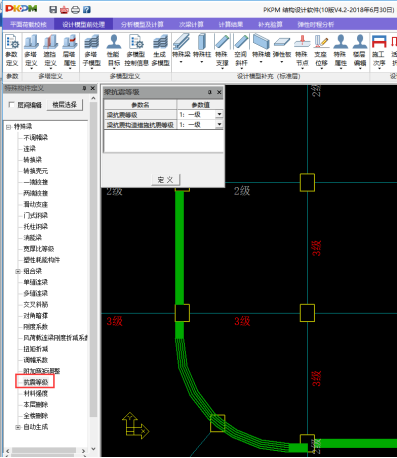397x458 pixels.
Task: Close the 梁抗震等级 dialog
Action: pos(219,92)
